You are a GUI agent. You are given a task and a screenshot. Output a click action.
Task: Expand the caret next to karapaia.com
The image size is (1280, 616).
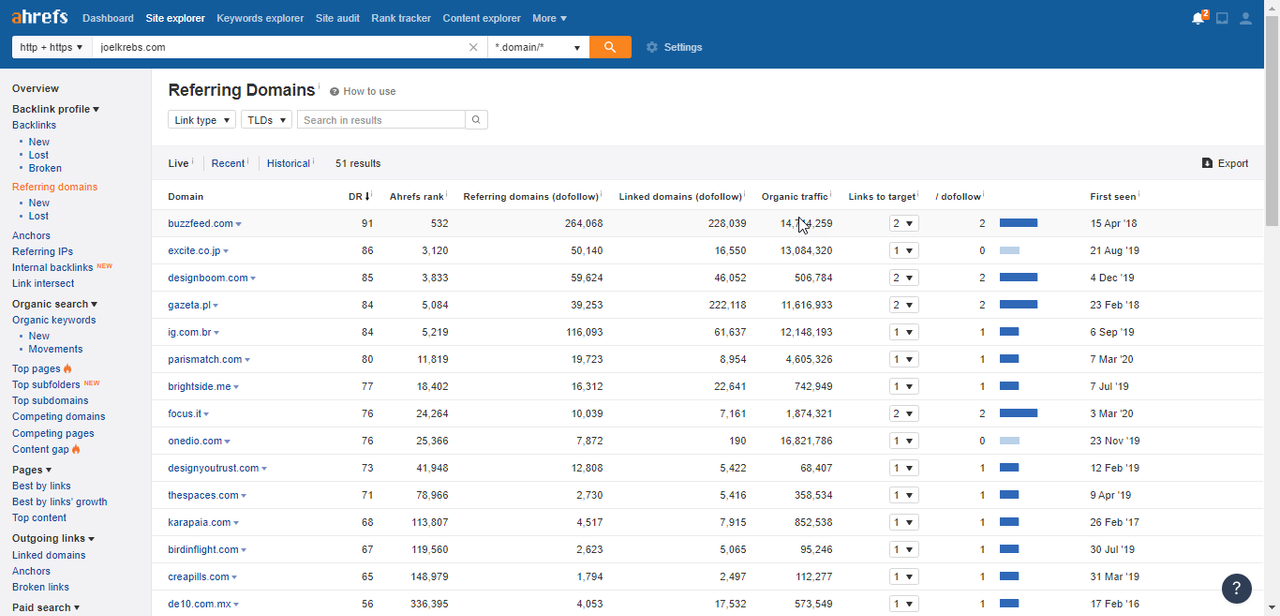(236, 522)
